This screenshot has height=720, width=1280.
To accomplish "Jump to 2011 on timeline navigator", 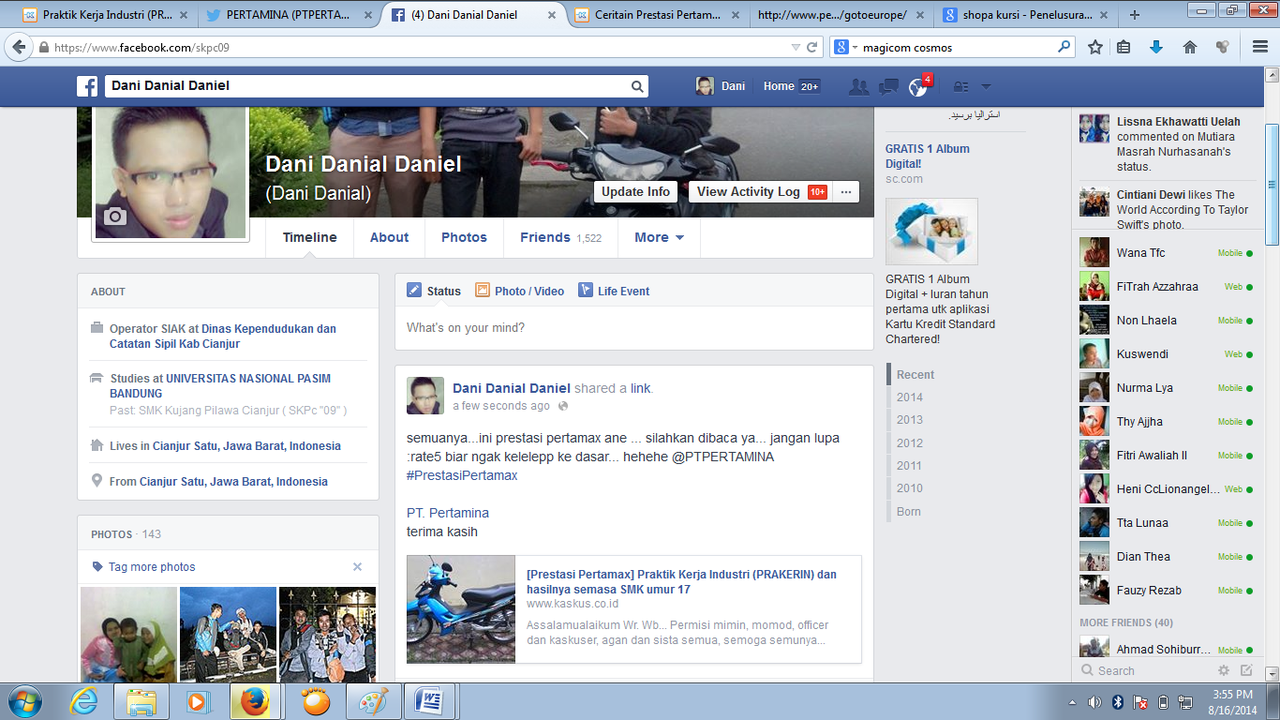I will (x=910, y=465).
